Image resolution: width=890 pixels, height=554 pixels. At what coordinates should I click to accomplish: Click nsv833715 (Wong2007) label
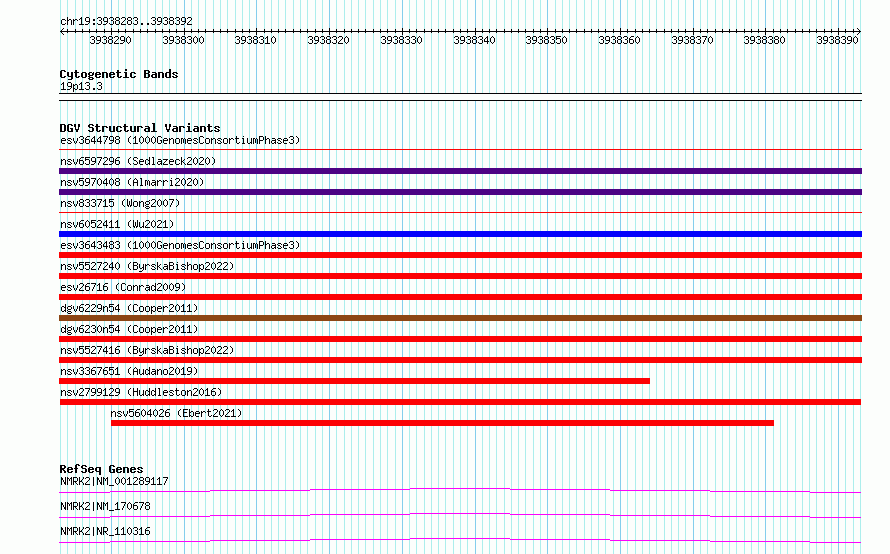pos(120,203)
